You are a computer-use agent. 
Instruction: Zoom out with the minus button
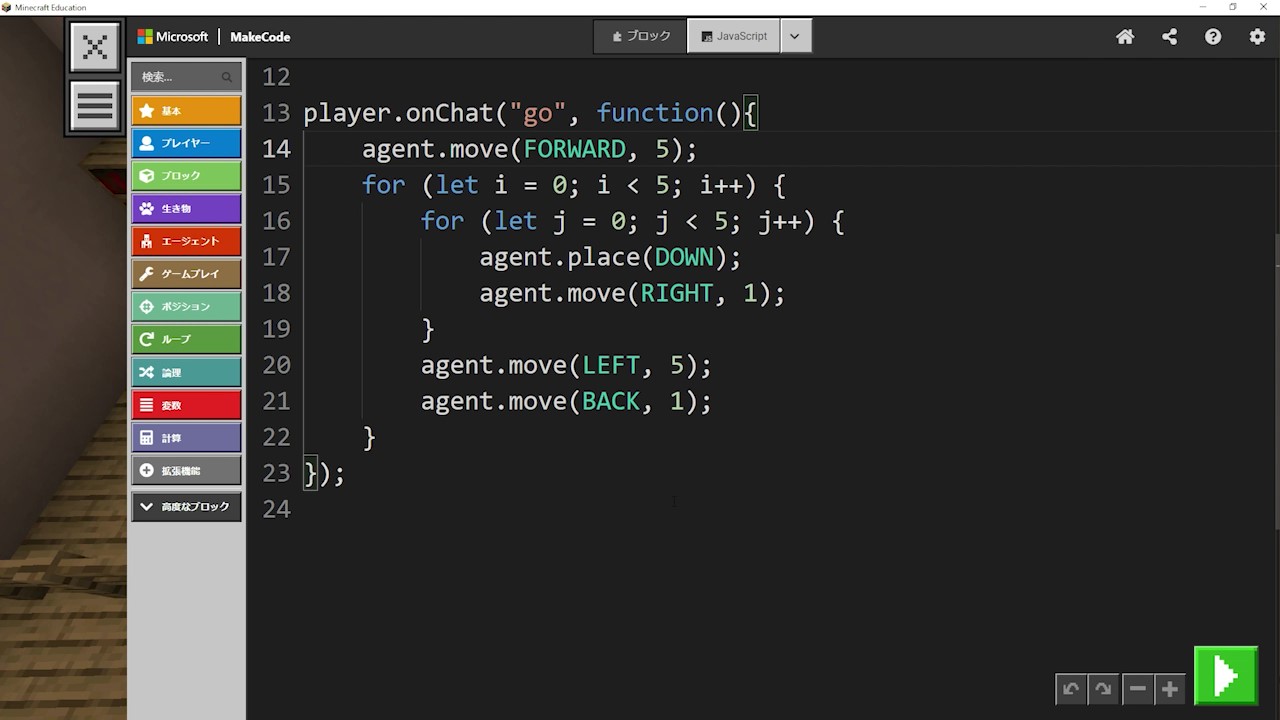pyautogui.click(x=1137, y=689)
